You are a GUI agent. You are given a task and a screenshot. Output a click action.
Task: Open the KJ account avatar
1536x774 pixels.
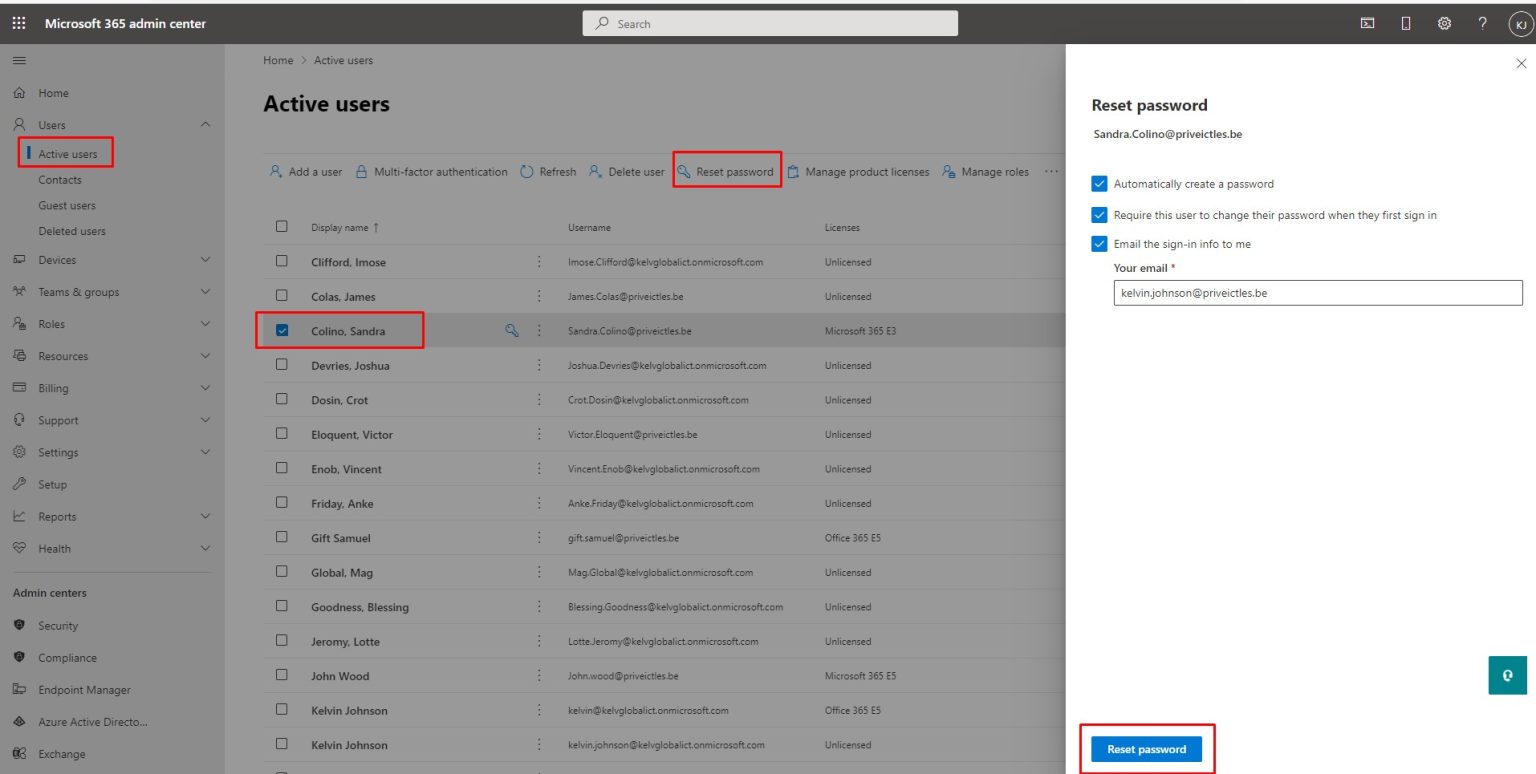1521,25
